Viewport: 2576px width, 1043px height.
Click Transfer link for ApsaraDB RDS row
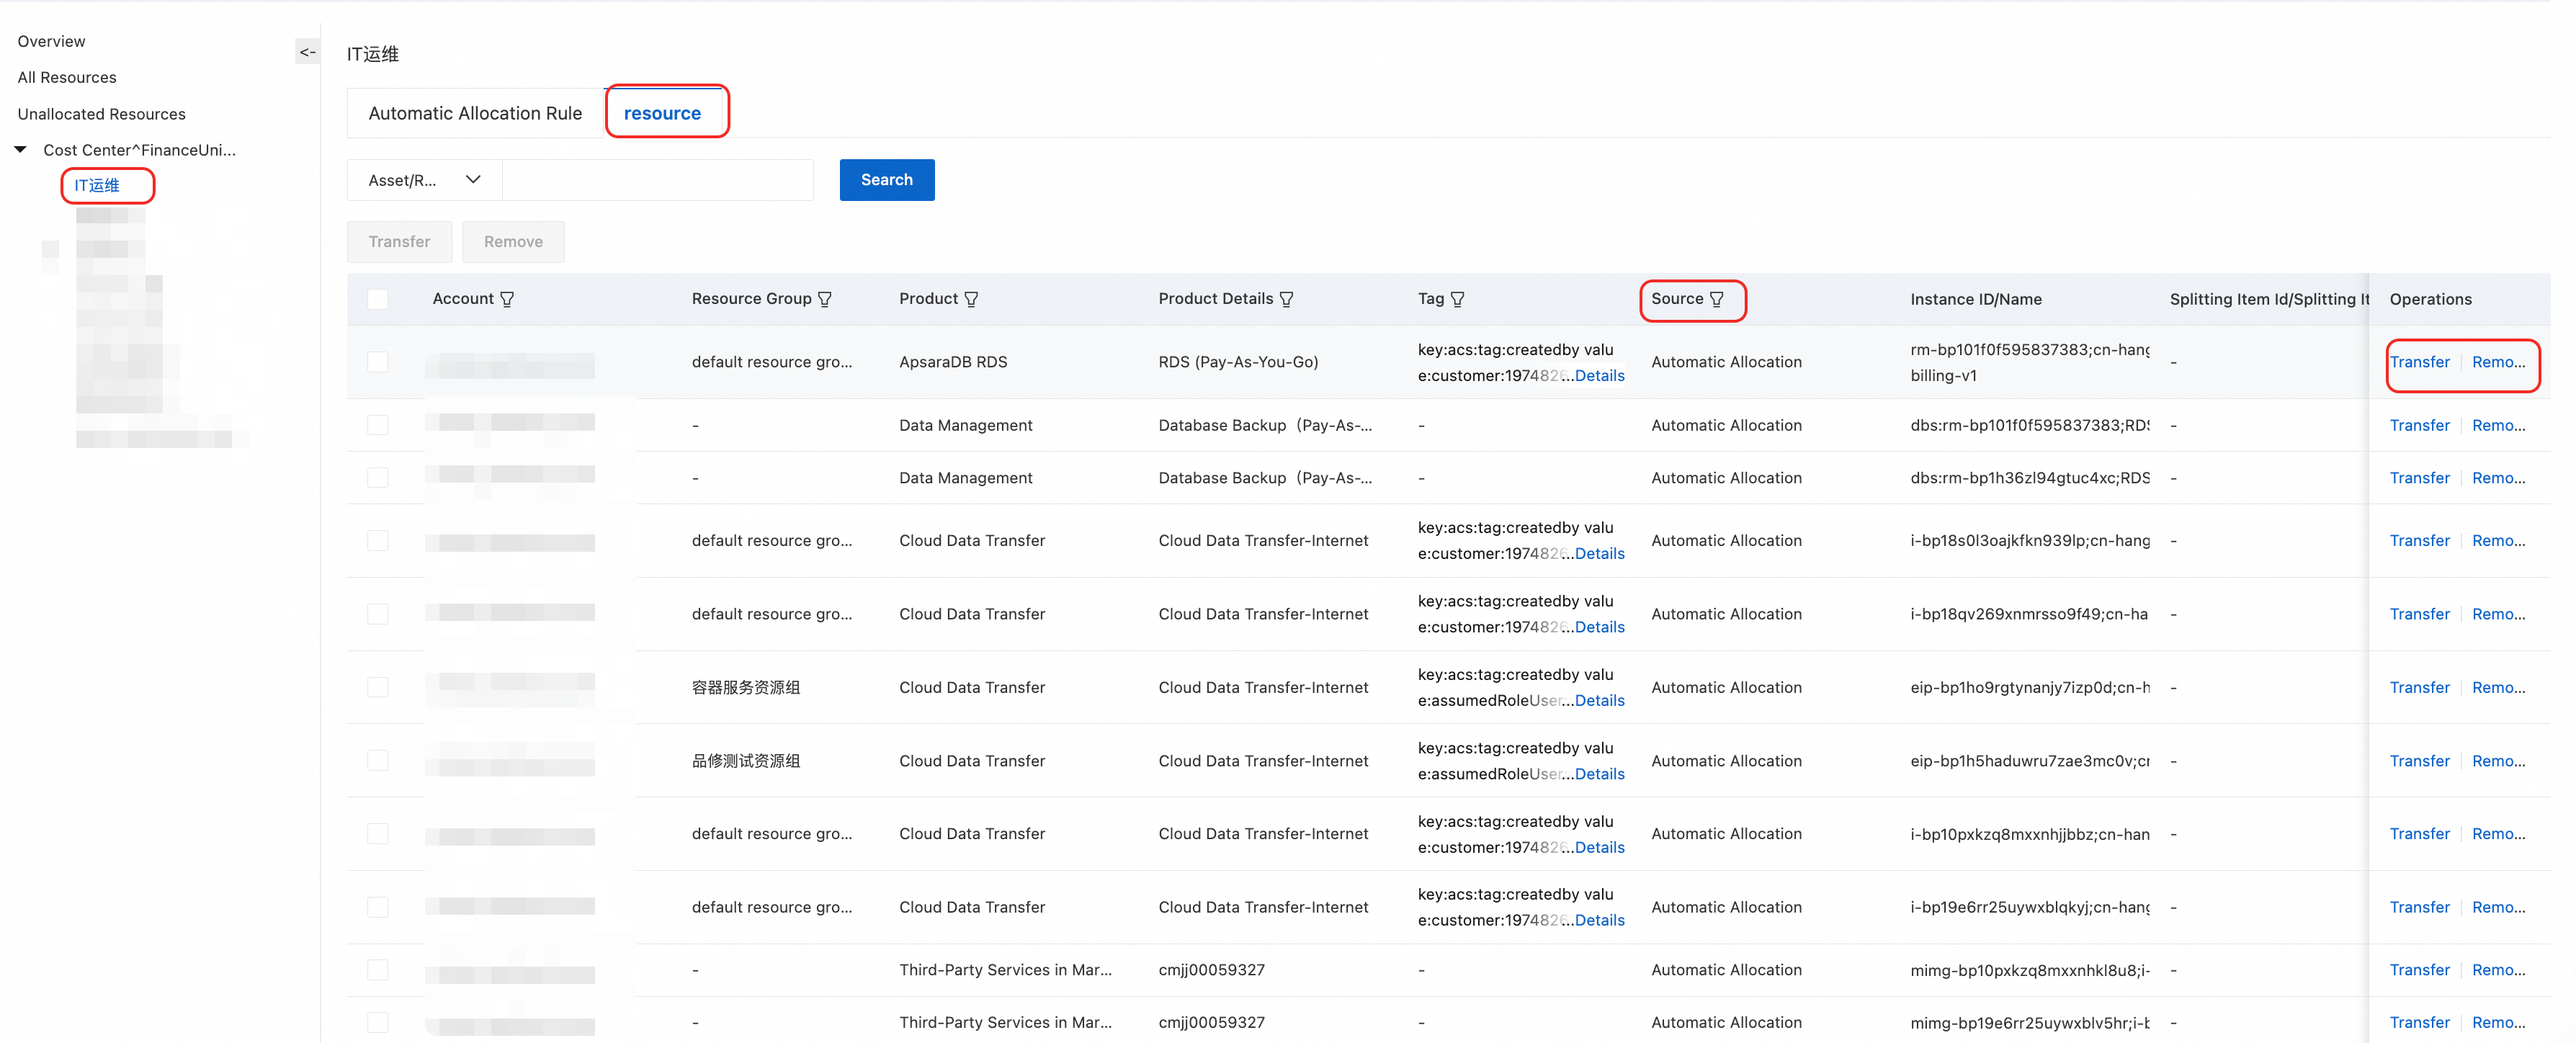(x=2419, y=362)
